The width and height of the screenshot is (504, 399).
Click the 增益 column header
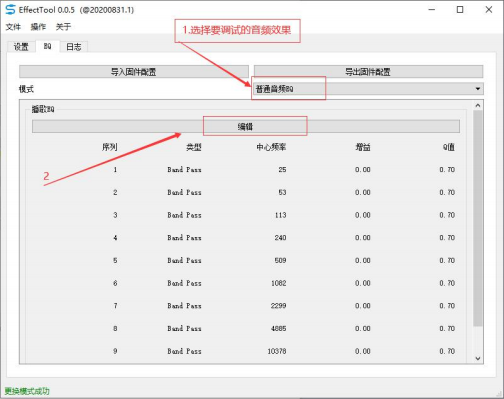coord(363,147)
